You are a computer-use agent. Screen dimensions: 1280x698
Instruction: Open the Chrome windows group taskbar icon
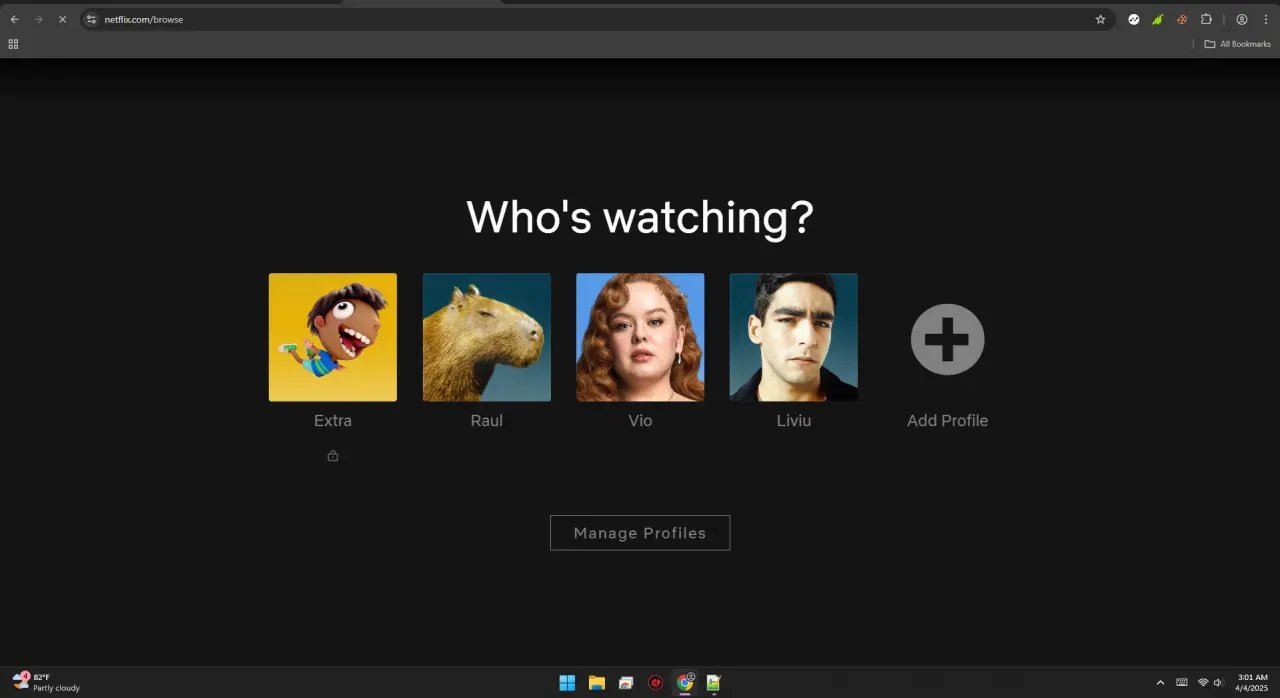coord(626,683)
